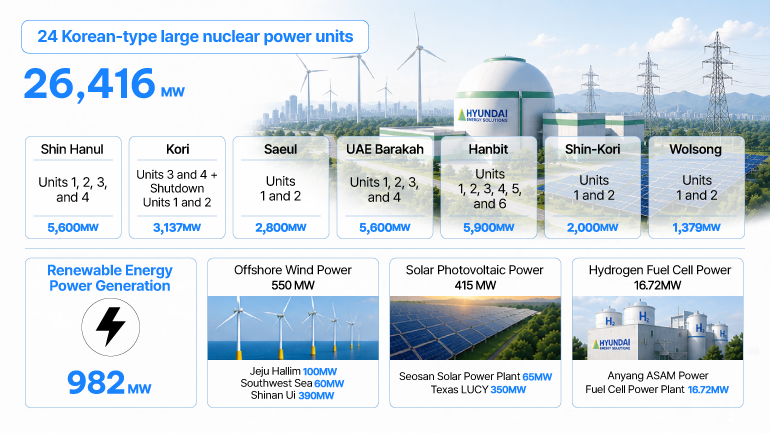Screen dimensions: 770x433
Task: Click the 2,800MW value under Saeul
Action: (x=280, y=228)
